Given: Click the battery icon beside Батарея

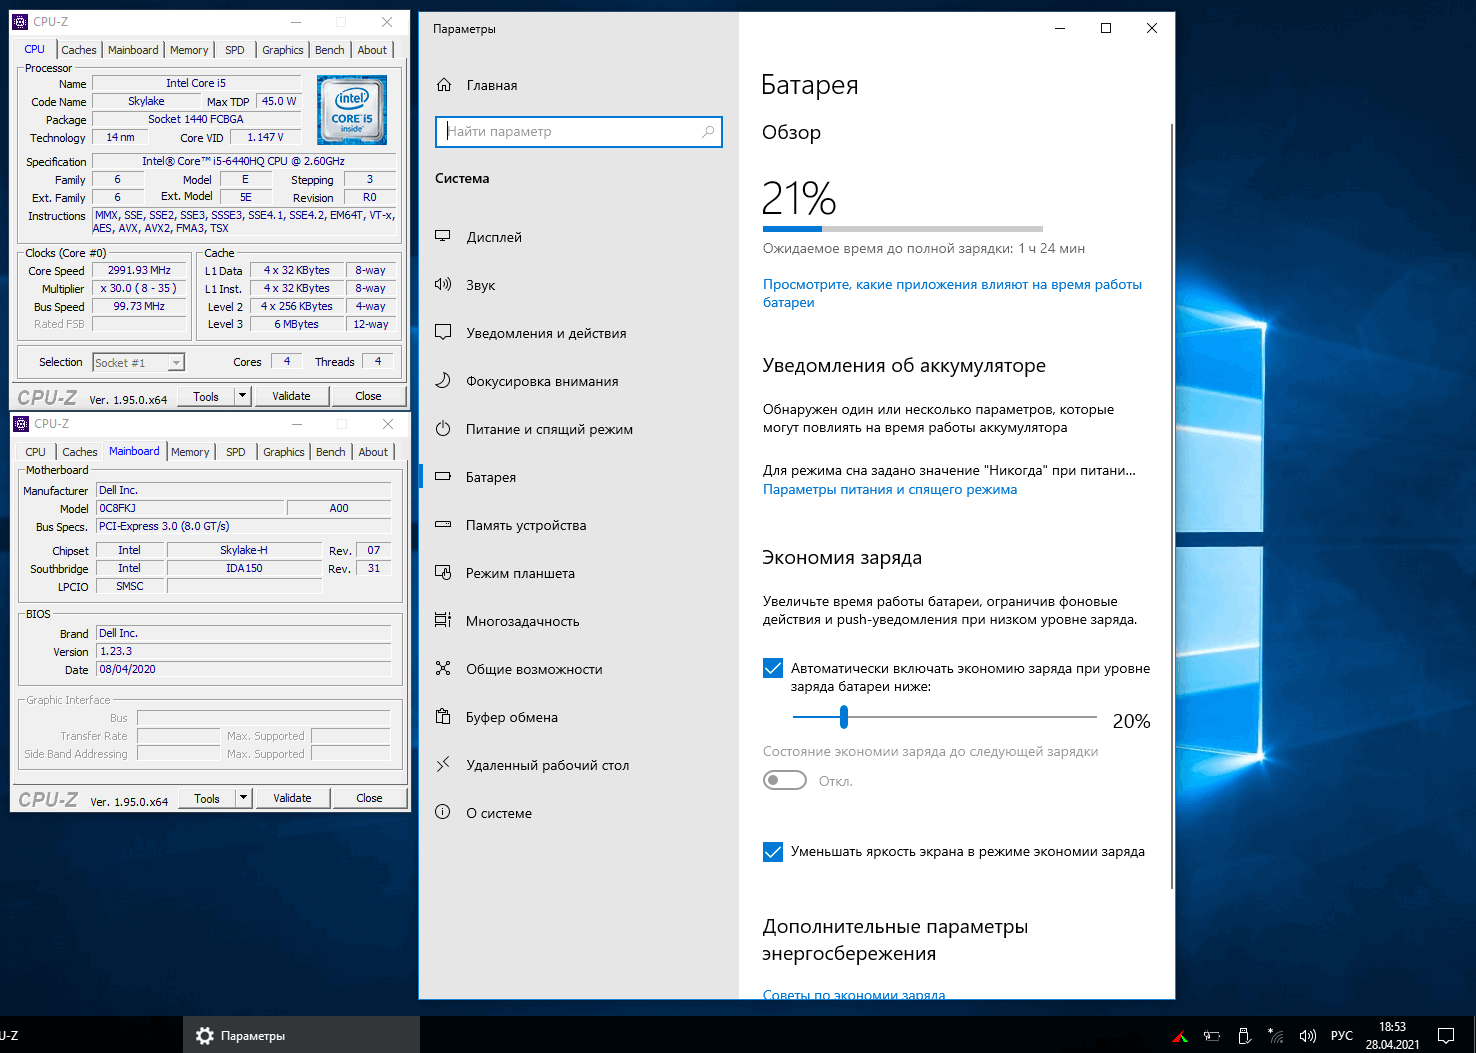Looking at the screenshot, I should (443, 477).
